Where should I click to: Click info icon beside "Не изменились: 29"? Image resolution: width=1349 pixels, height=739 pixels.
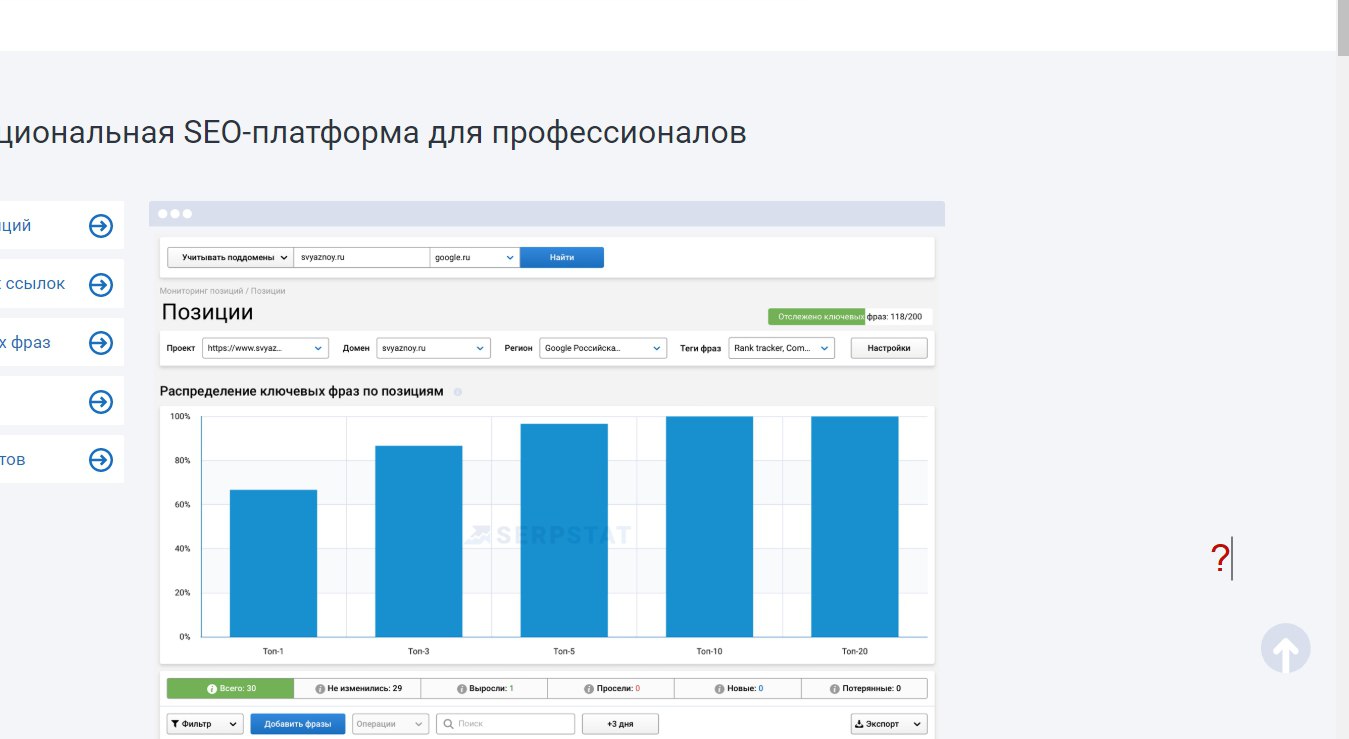(x=320, y=689)
